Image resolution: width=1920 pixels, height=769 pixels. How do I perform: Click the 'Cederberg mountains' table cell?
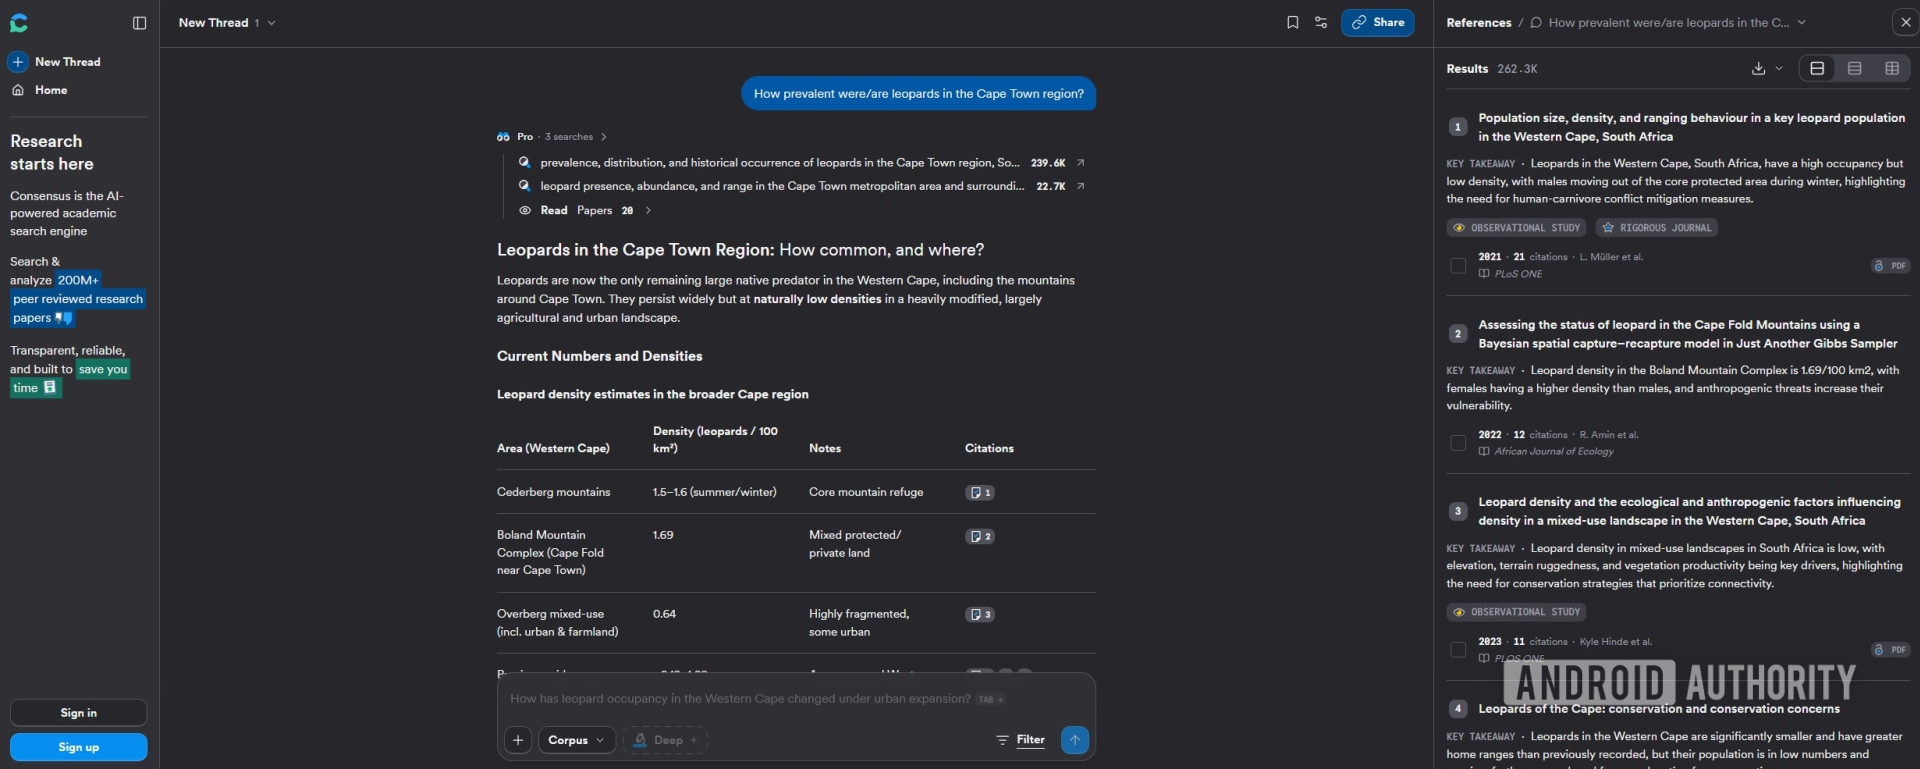(x=553, y=492)
